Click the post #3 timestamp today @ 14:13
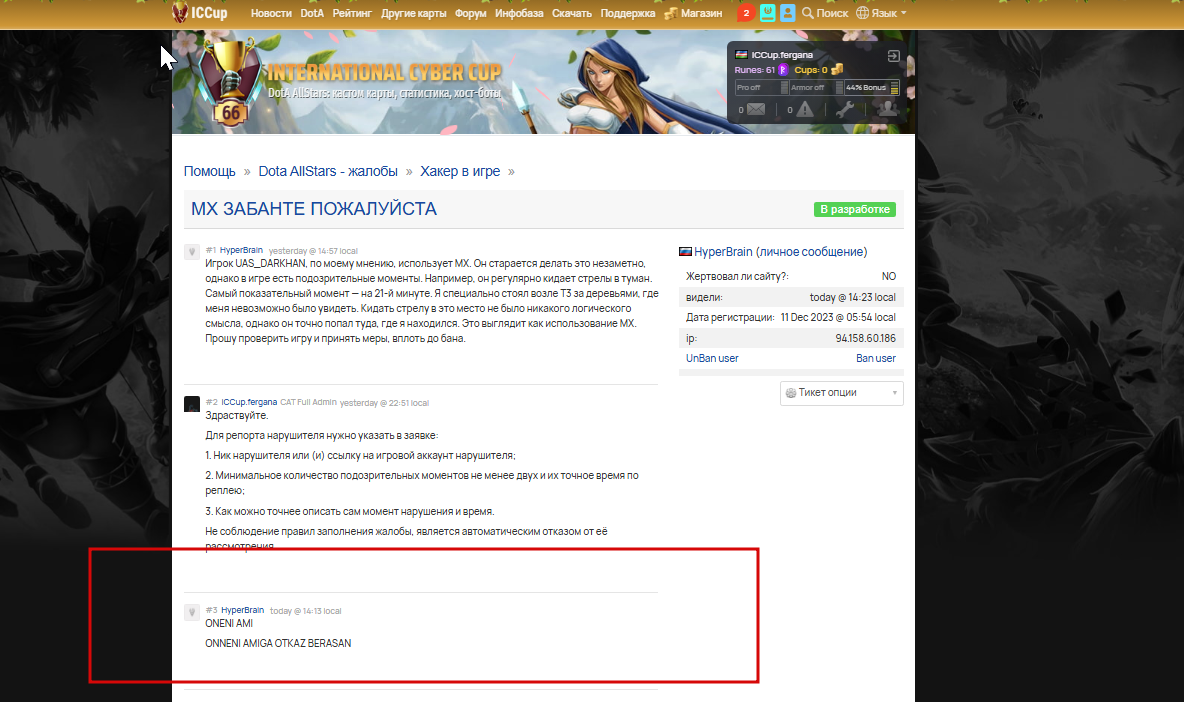Image resolution: width=1184 pixels, height=702 pixels. (x=306, y=611)
